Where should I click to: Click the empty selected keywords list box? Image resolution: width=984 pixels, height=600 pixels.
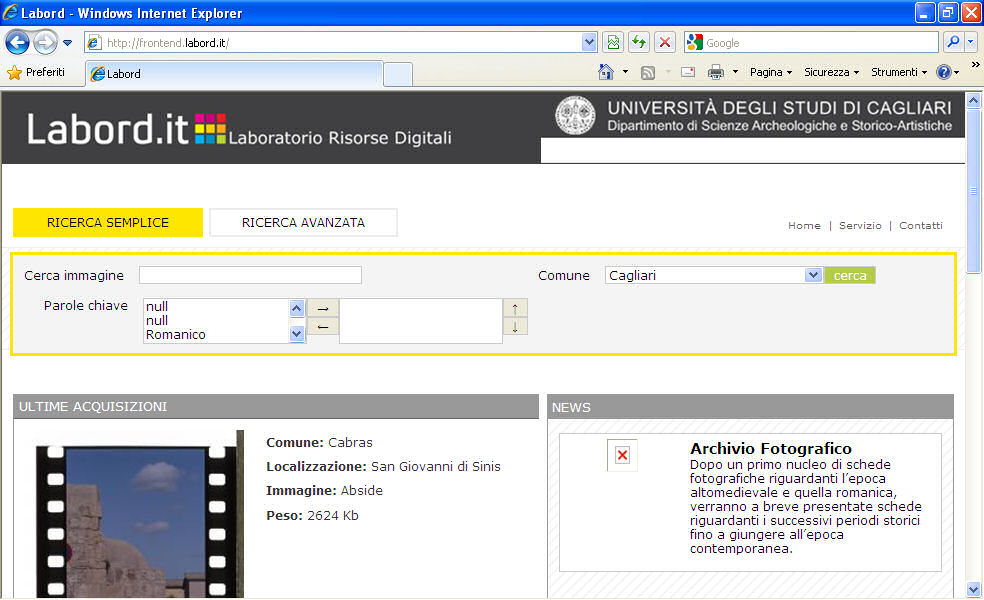(x=420, y=321)
